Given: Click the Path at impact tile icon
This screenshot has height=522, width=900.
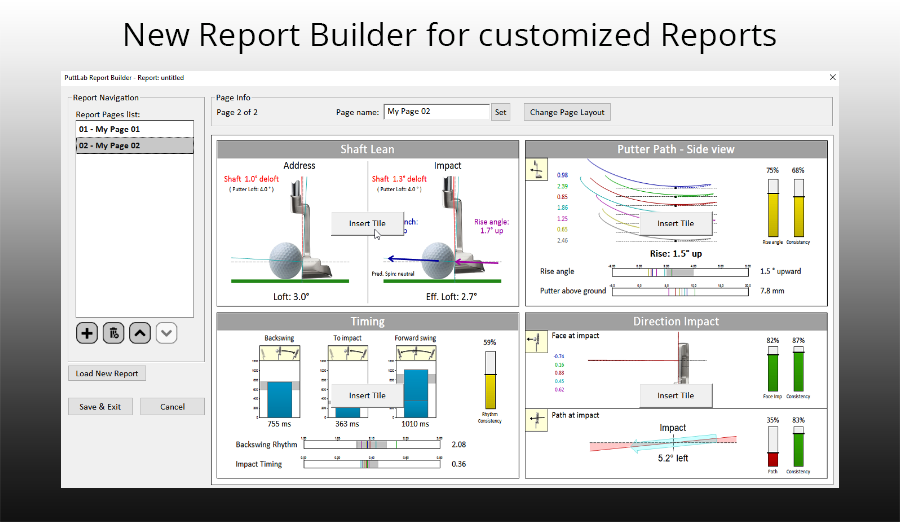Looking at the screenshot, I should 537,420.
